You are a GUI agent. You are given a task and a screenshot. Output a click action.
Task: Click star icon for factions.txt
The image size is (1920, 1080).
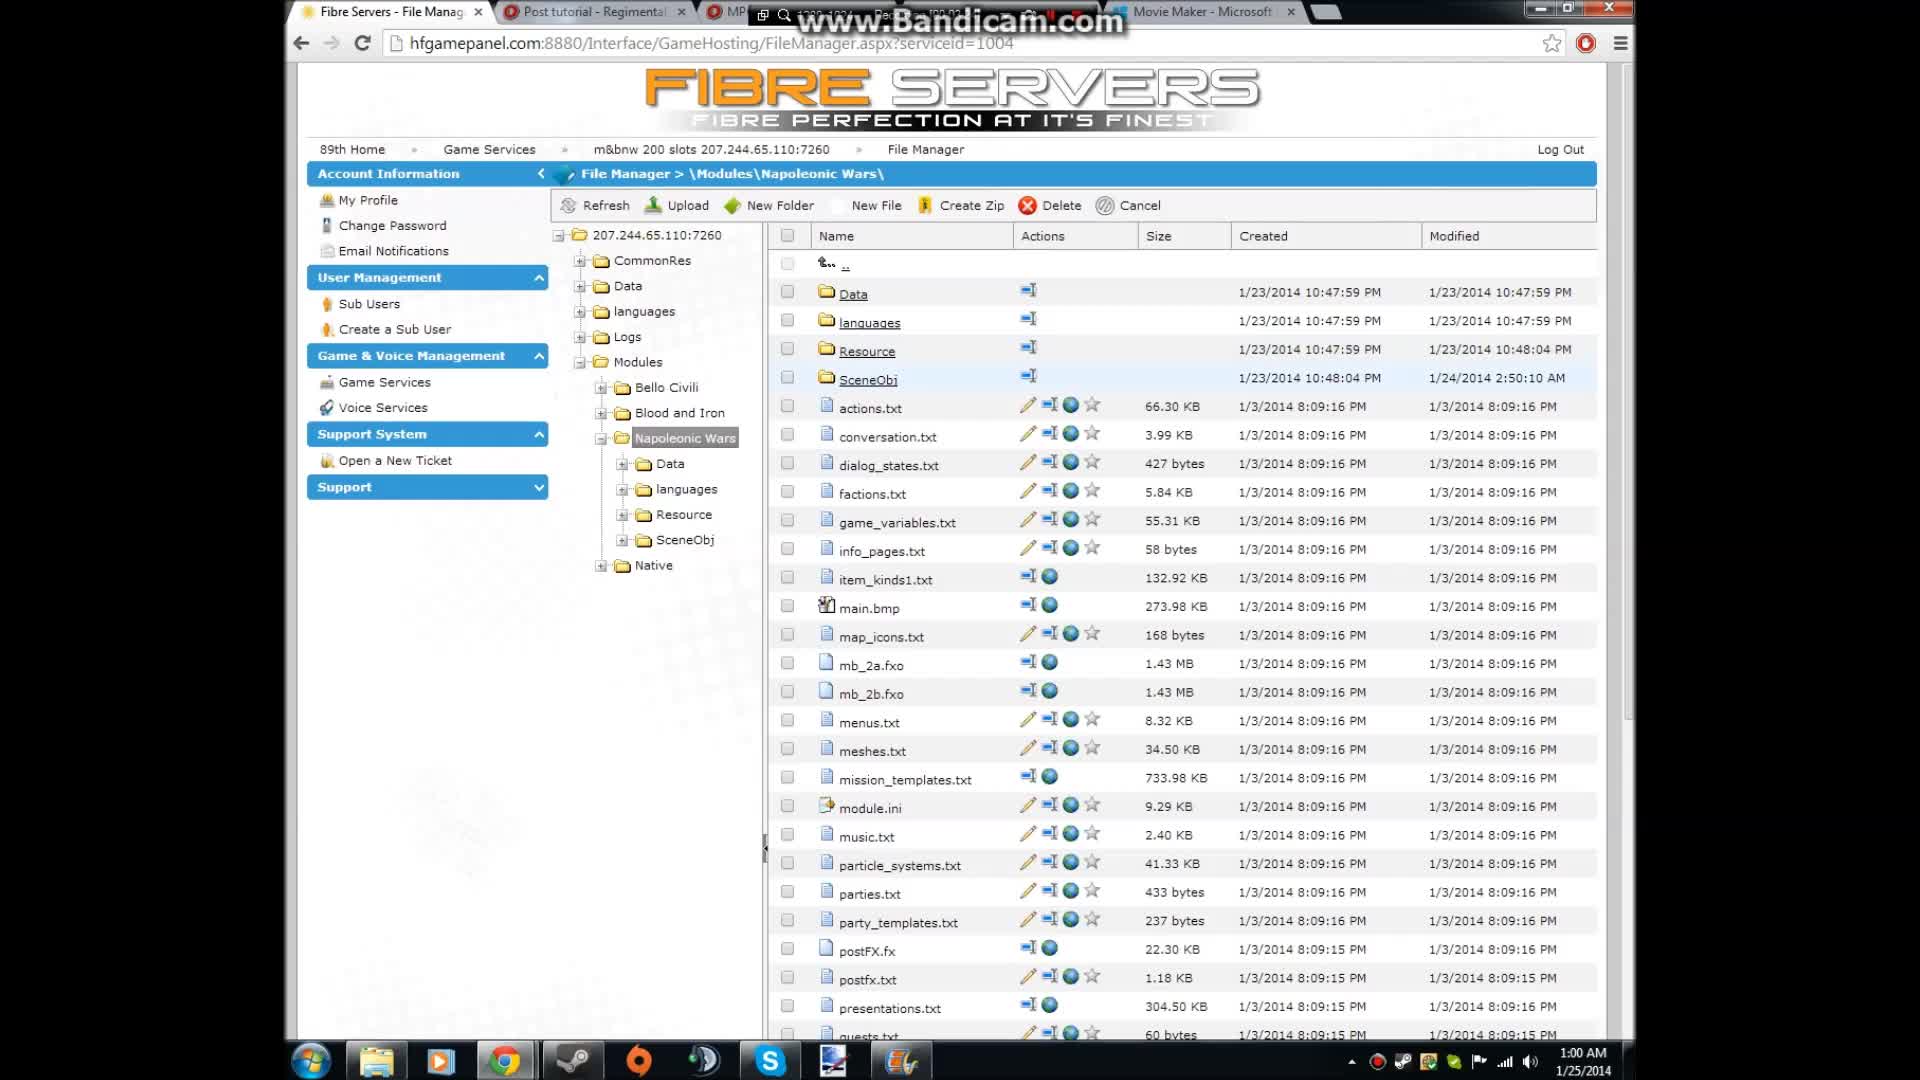pos(1092,491)
